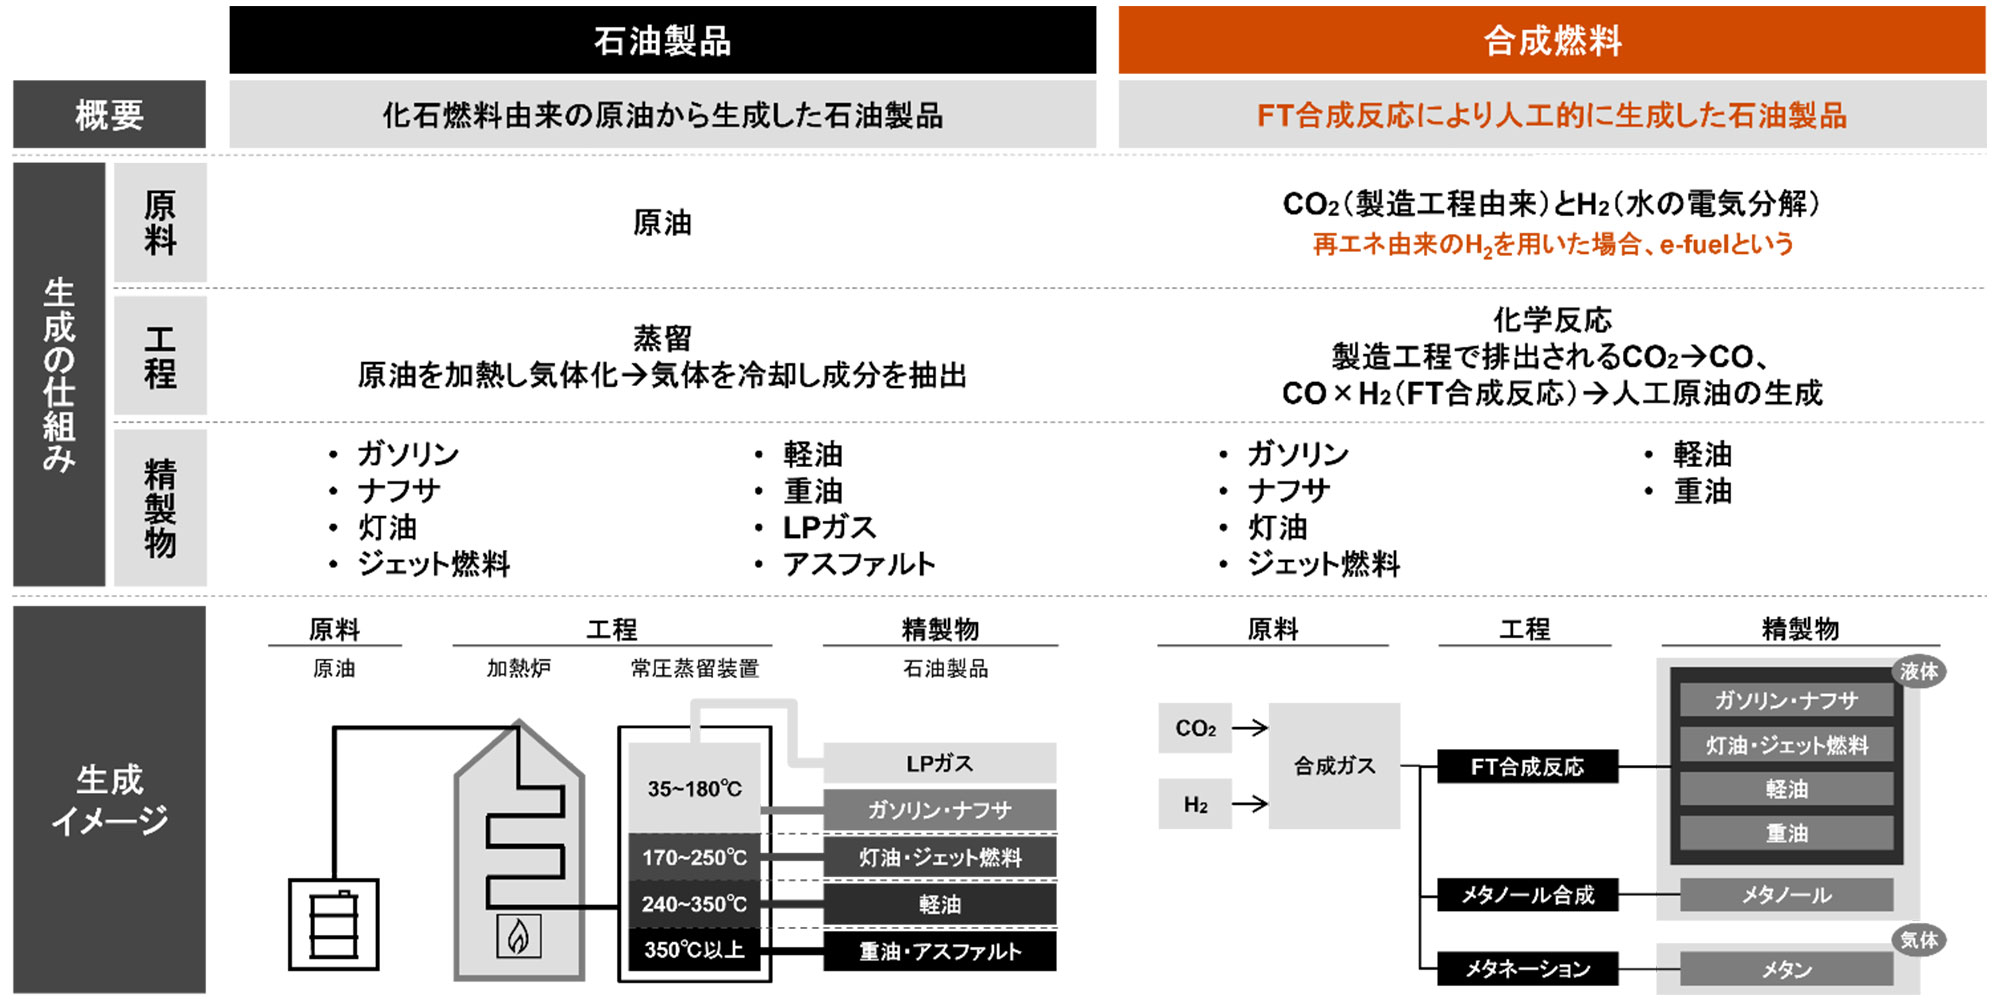Click the zigzag heating coil in the furnace
The height and width of the screenshot is (1006, 2000).
526,832
